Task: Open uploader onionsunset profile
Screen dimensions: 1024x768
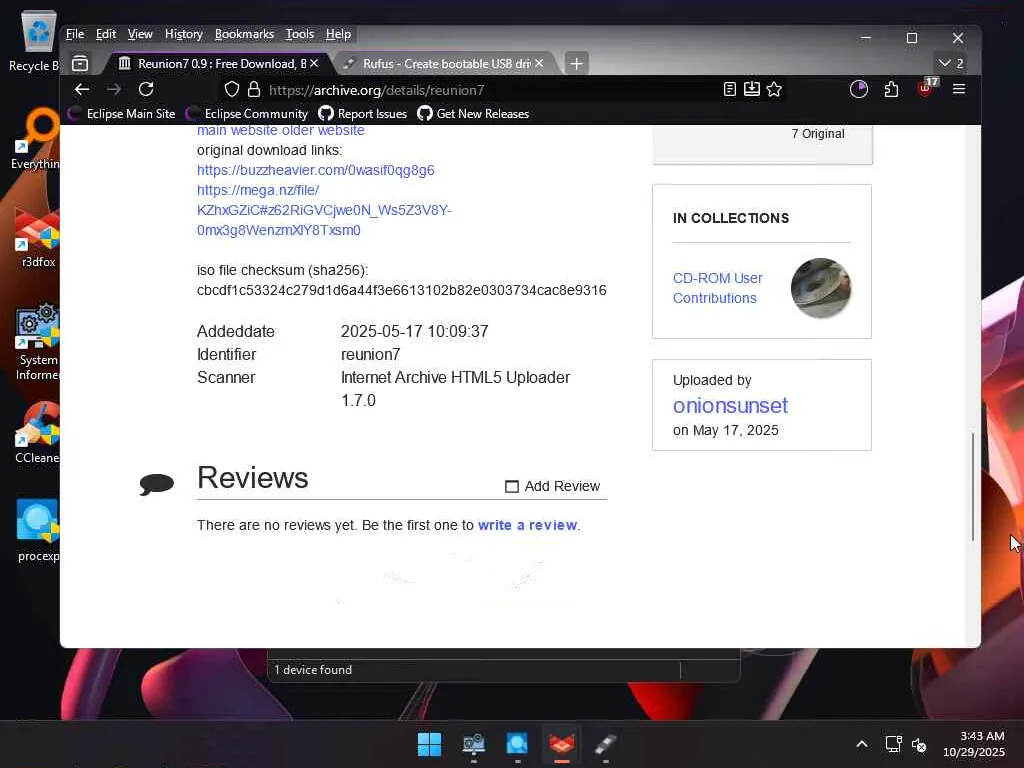Action: pyautogui.click(x=730, y=406)
